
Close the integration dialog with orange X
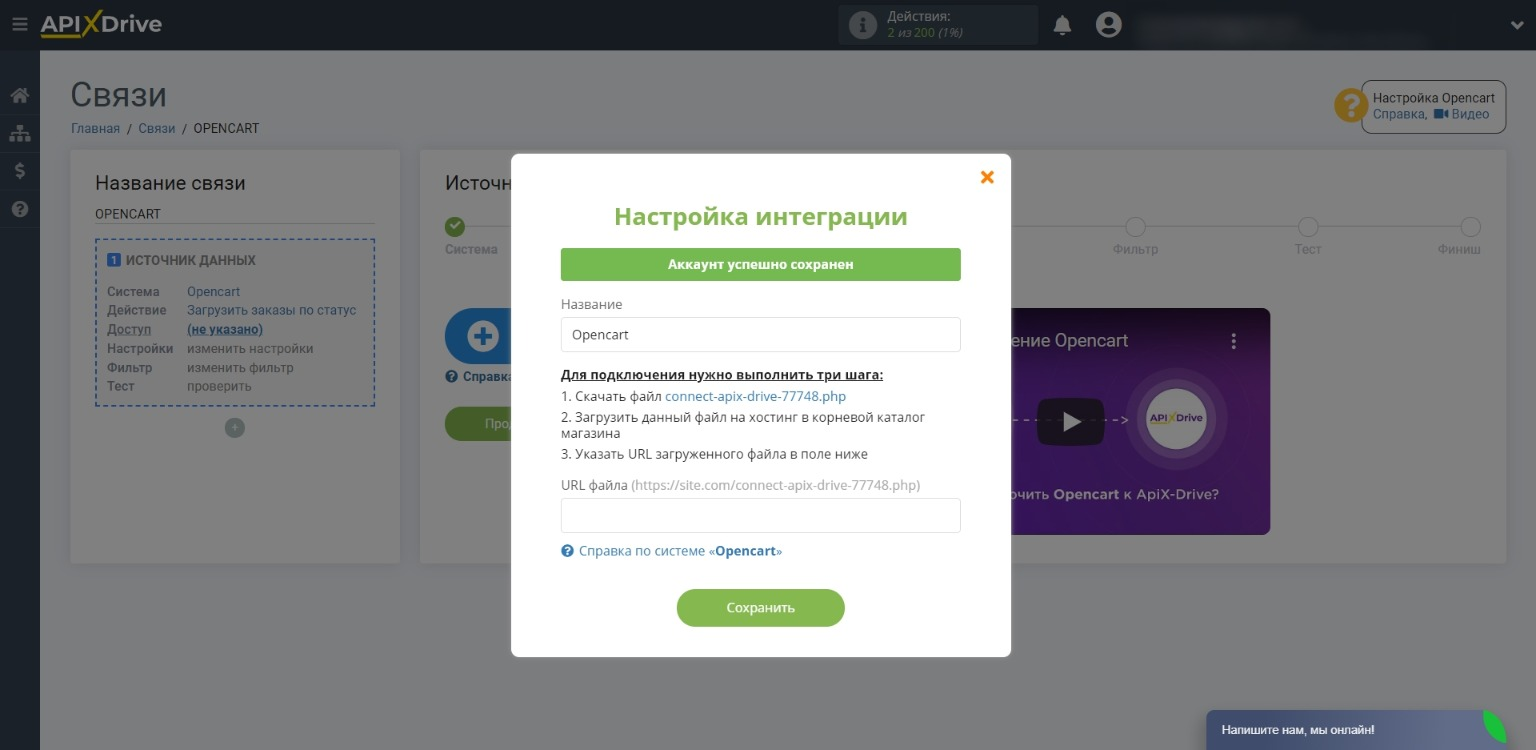point(987,177)
